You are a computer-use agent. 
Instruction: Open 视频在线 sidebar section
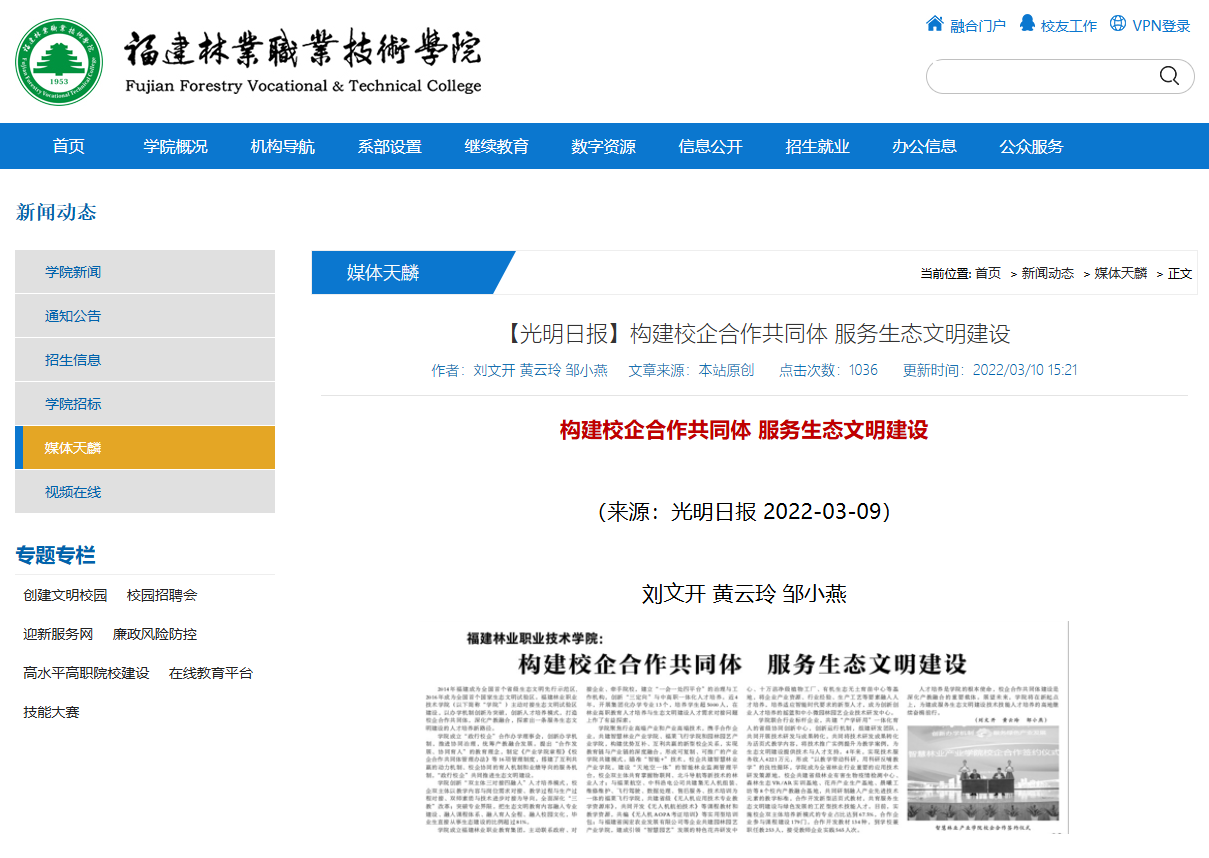[x=73, y=492]
